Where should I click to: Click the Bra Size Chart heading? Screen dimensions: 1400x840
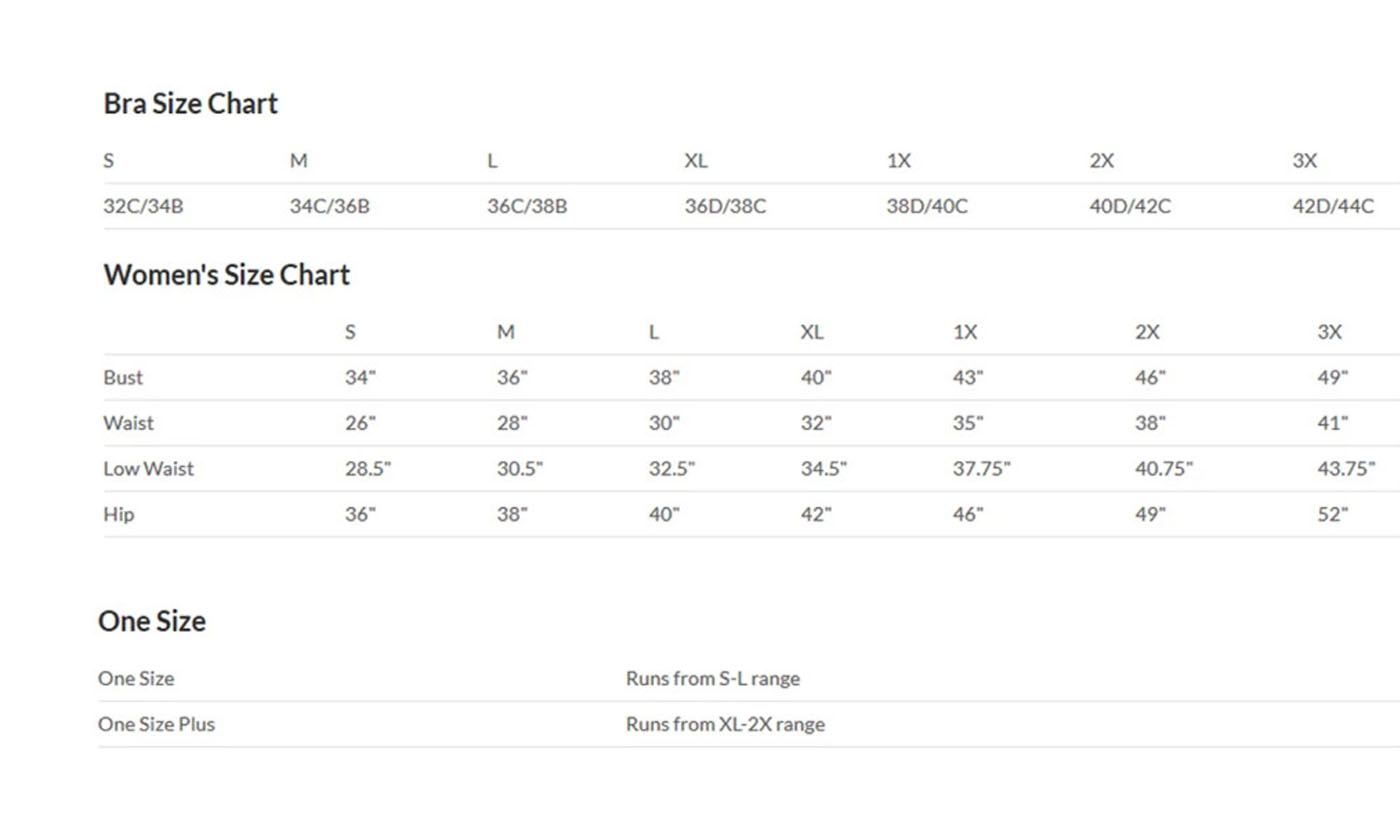[190, 104]
